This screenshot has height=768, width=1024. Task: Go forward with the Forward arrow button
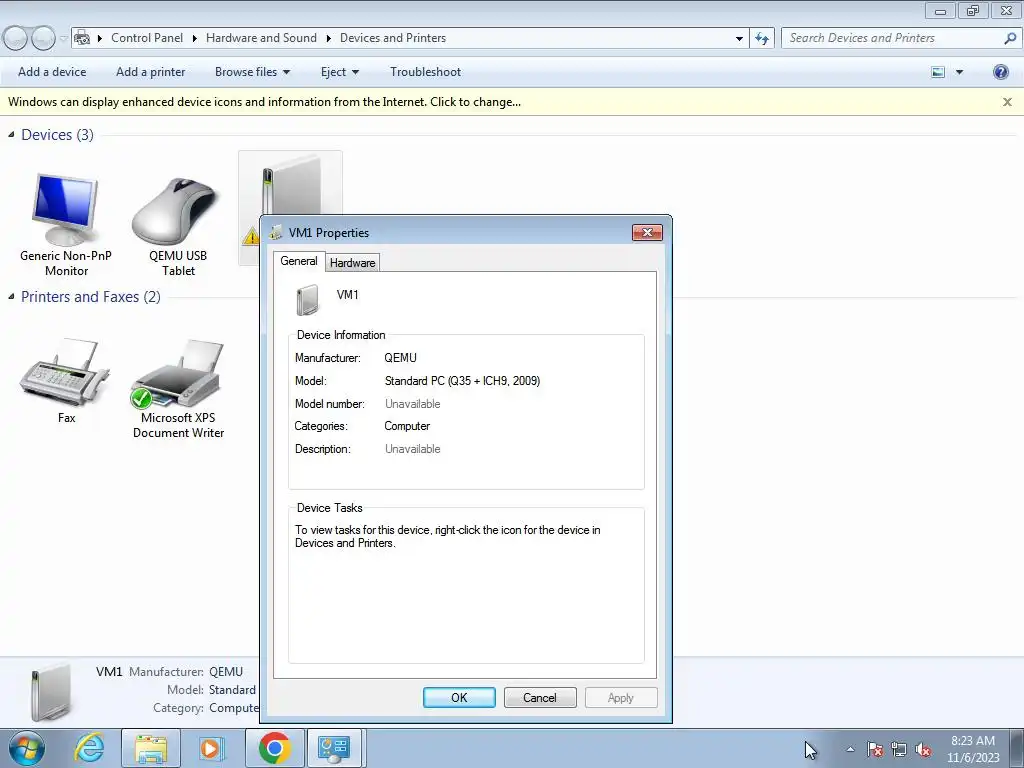tap(44, 38)
